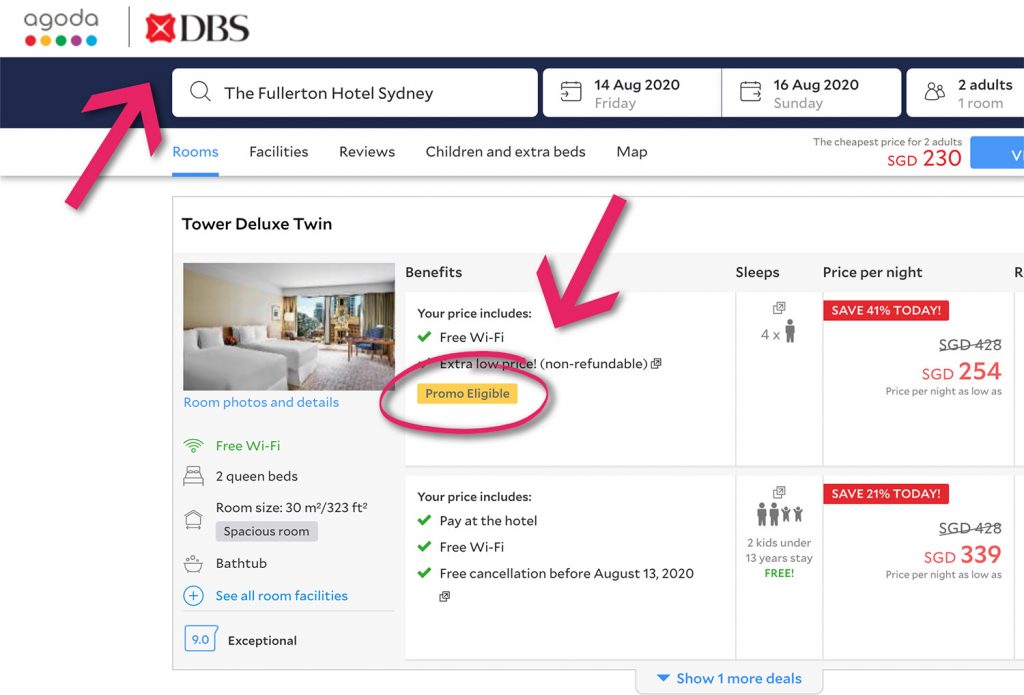Select the Map tab
The image size is (1024, 695).
pos(631,152)
